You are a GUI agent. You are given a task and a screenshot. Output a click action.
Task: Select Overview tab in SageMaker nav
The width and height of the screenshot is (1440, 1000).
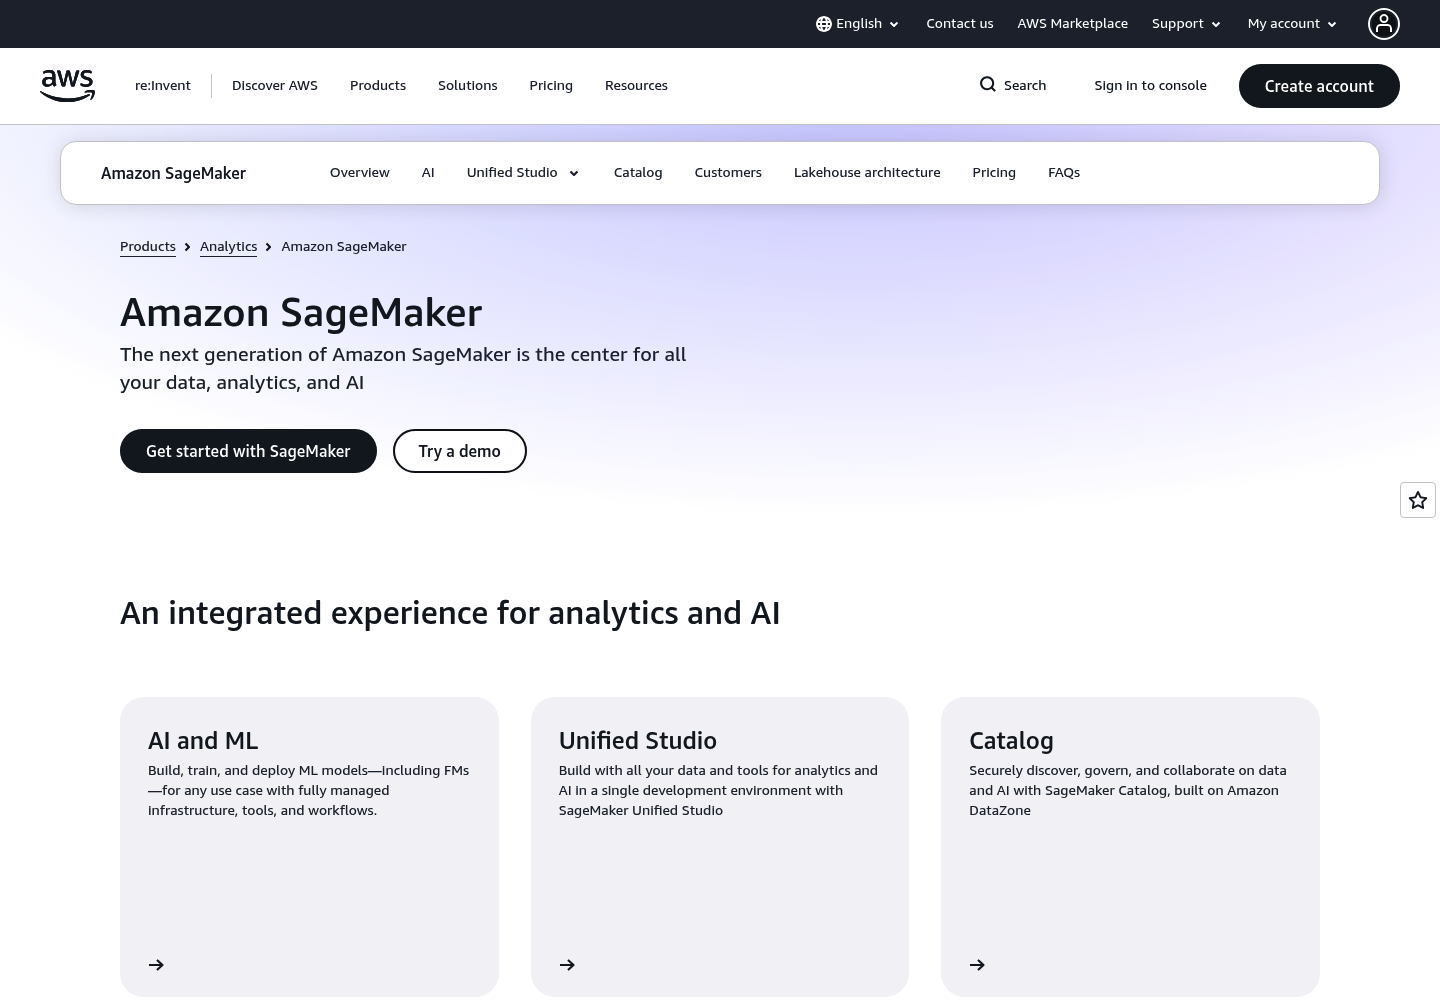coord(360,173)
